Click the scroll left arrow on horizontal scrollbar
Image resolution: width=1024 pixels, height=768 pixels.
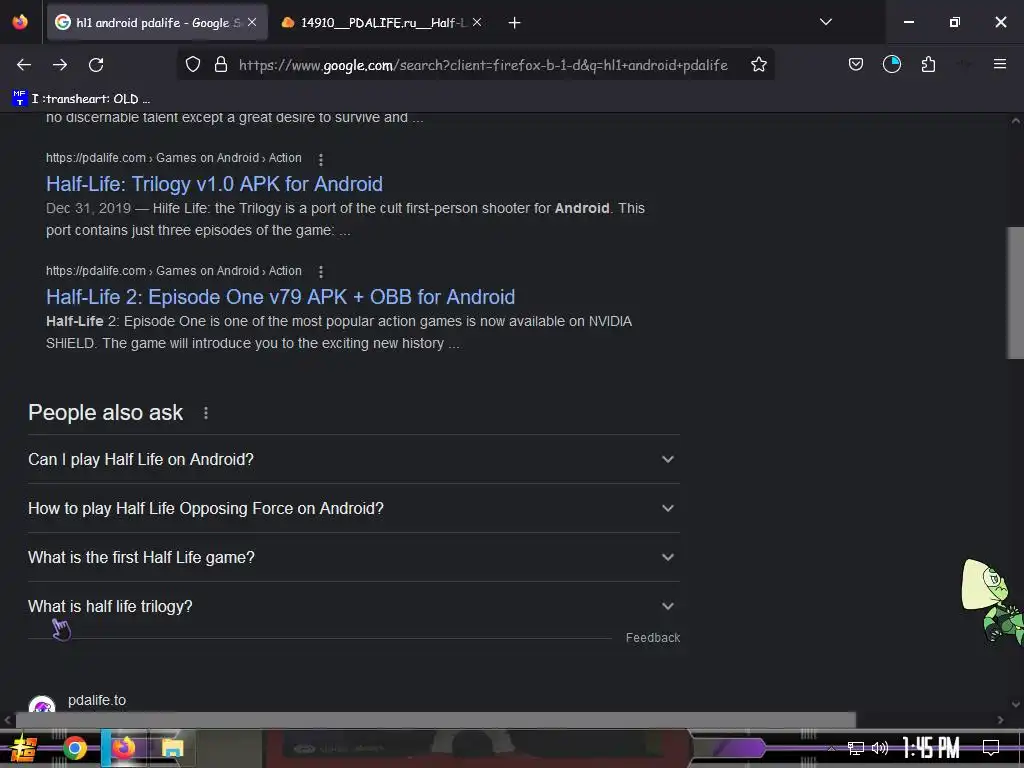point(7,720)
